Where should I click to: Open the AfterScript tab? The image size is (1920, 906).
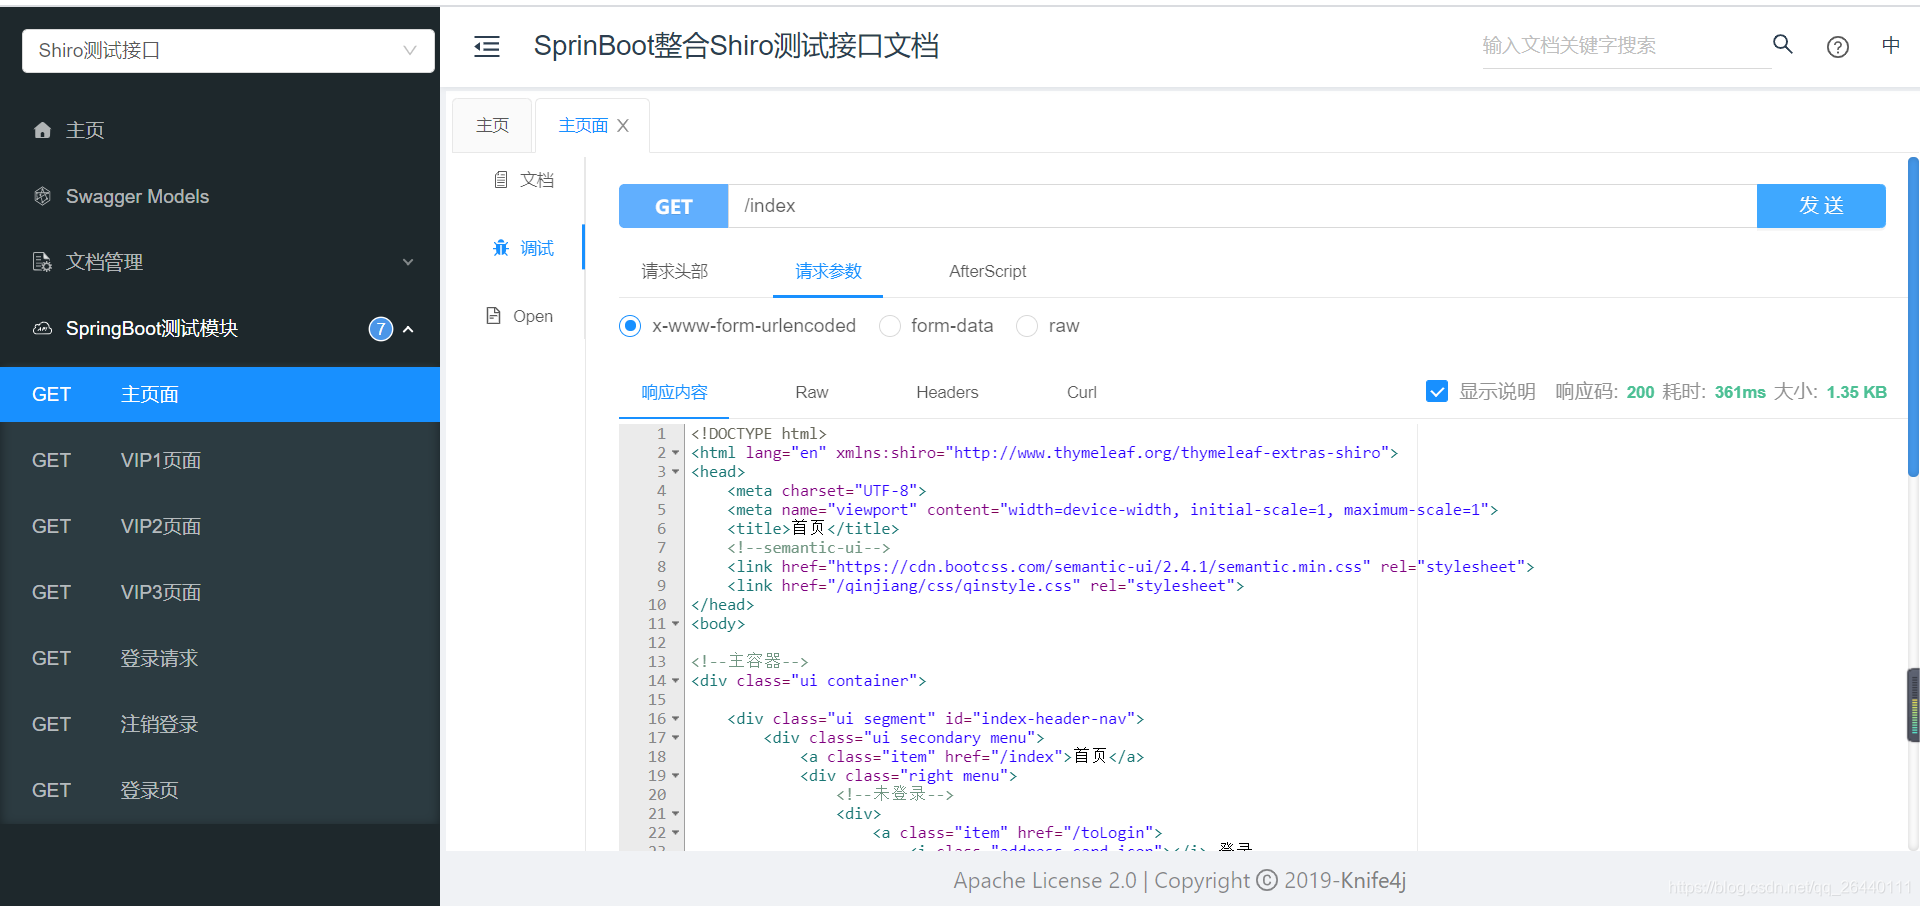(x=987, y=271)
